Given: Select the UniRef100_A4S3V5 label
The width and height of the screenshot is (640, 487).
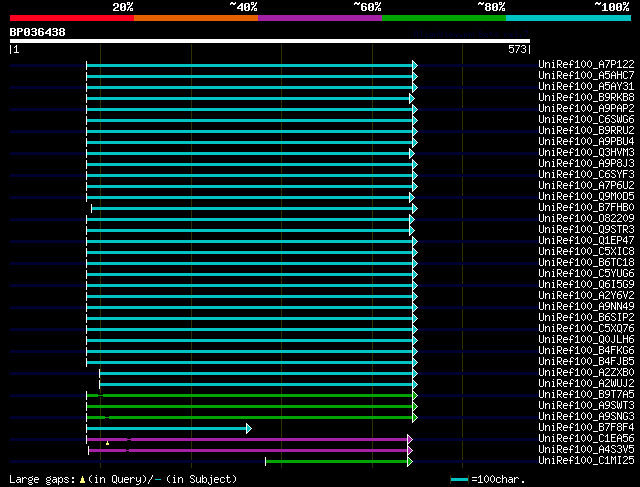Looking at the screenshot, I should tap(587, 450).
